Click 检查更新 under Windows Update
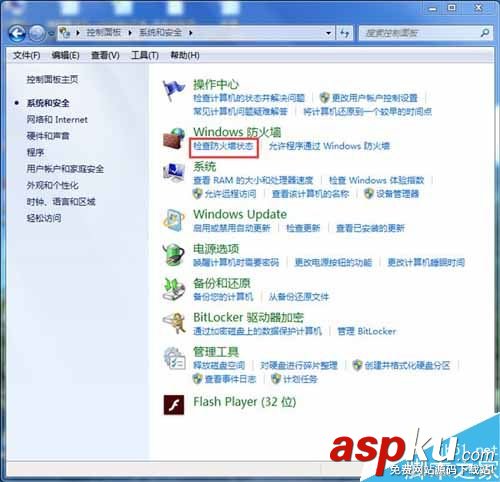The width and height of the screenshot is (500, 482). 303,228
